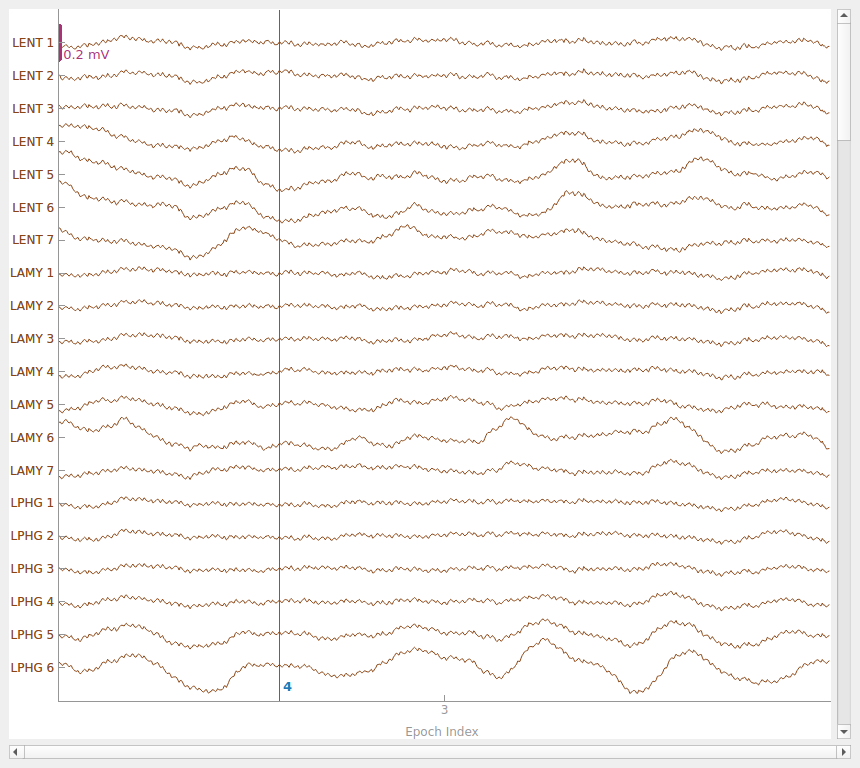Select channel label LAMY 5
This screenshot has width=860, height=768.
[32, 404]
